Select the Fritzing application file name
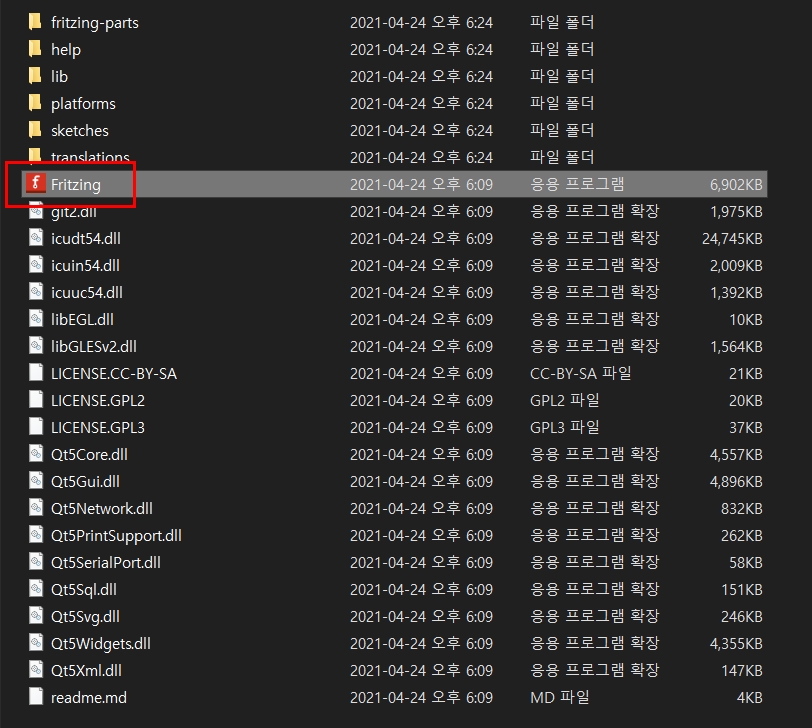This screenshot has width=812, height=728. [76, 185]
